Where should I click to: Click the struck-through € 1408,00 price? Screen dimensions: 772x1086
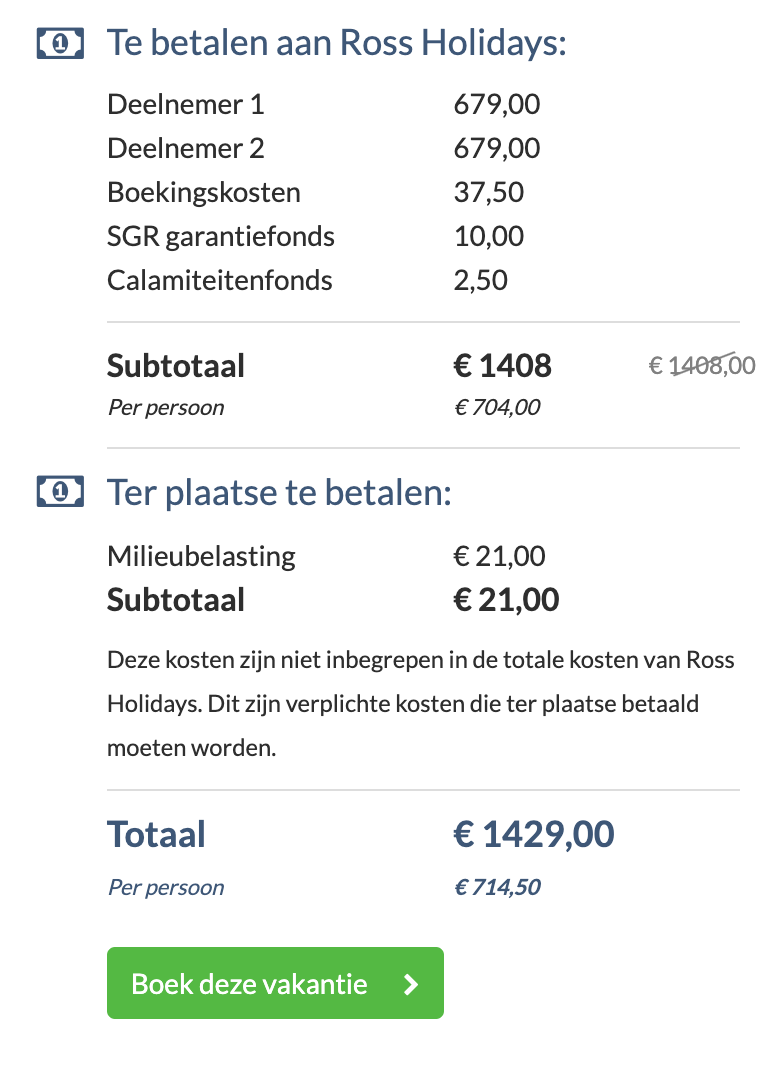(x=702, y=364)
